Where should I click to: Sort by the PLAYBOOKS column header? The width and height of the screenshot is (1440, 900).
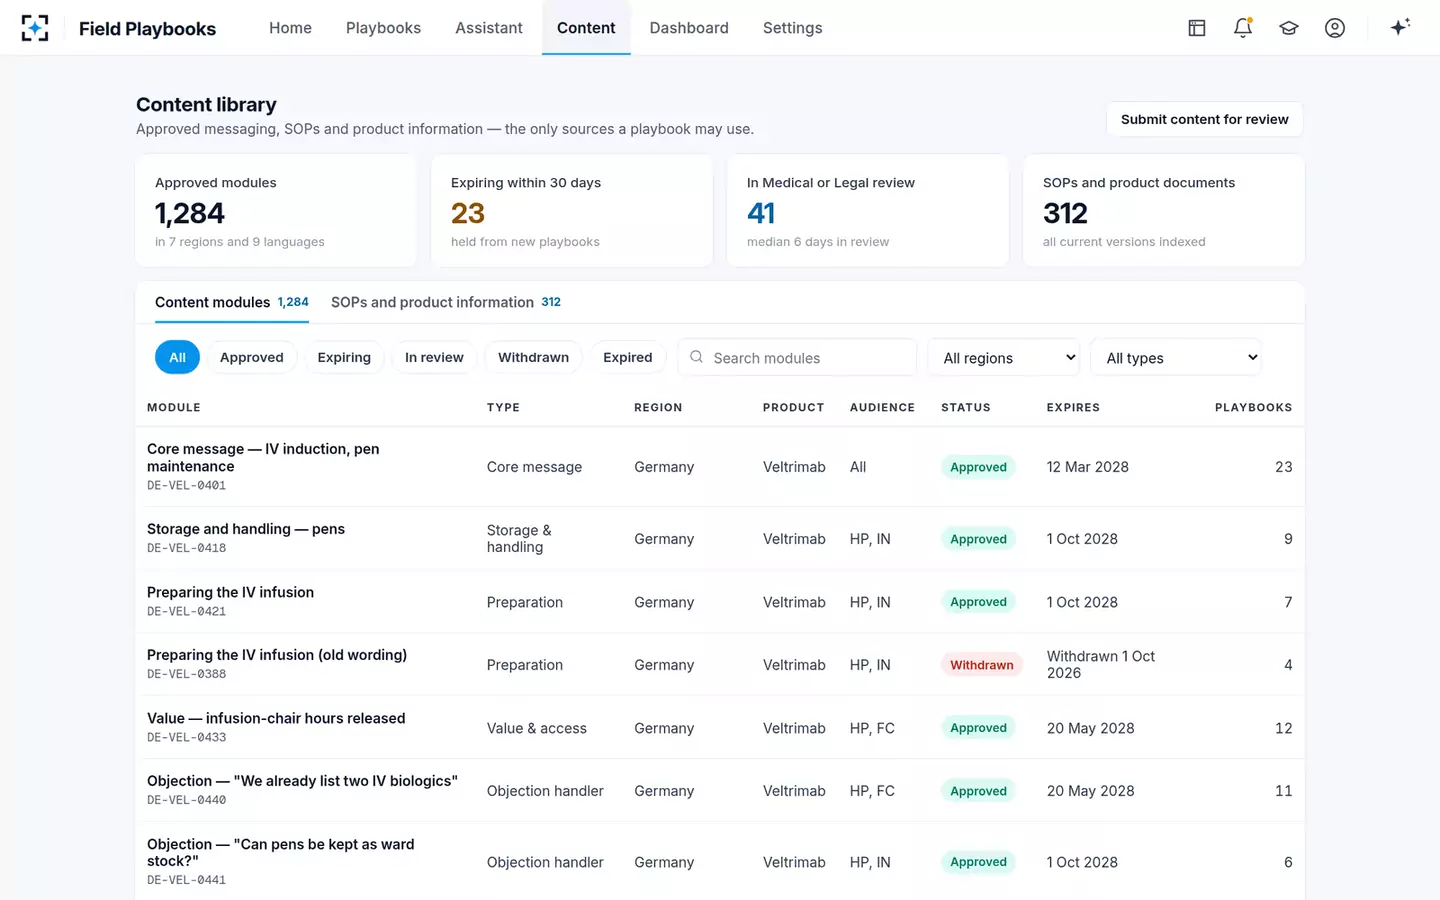click(1253, 407)
